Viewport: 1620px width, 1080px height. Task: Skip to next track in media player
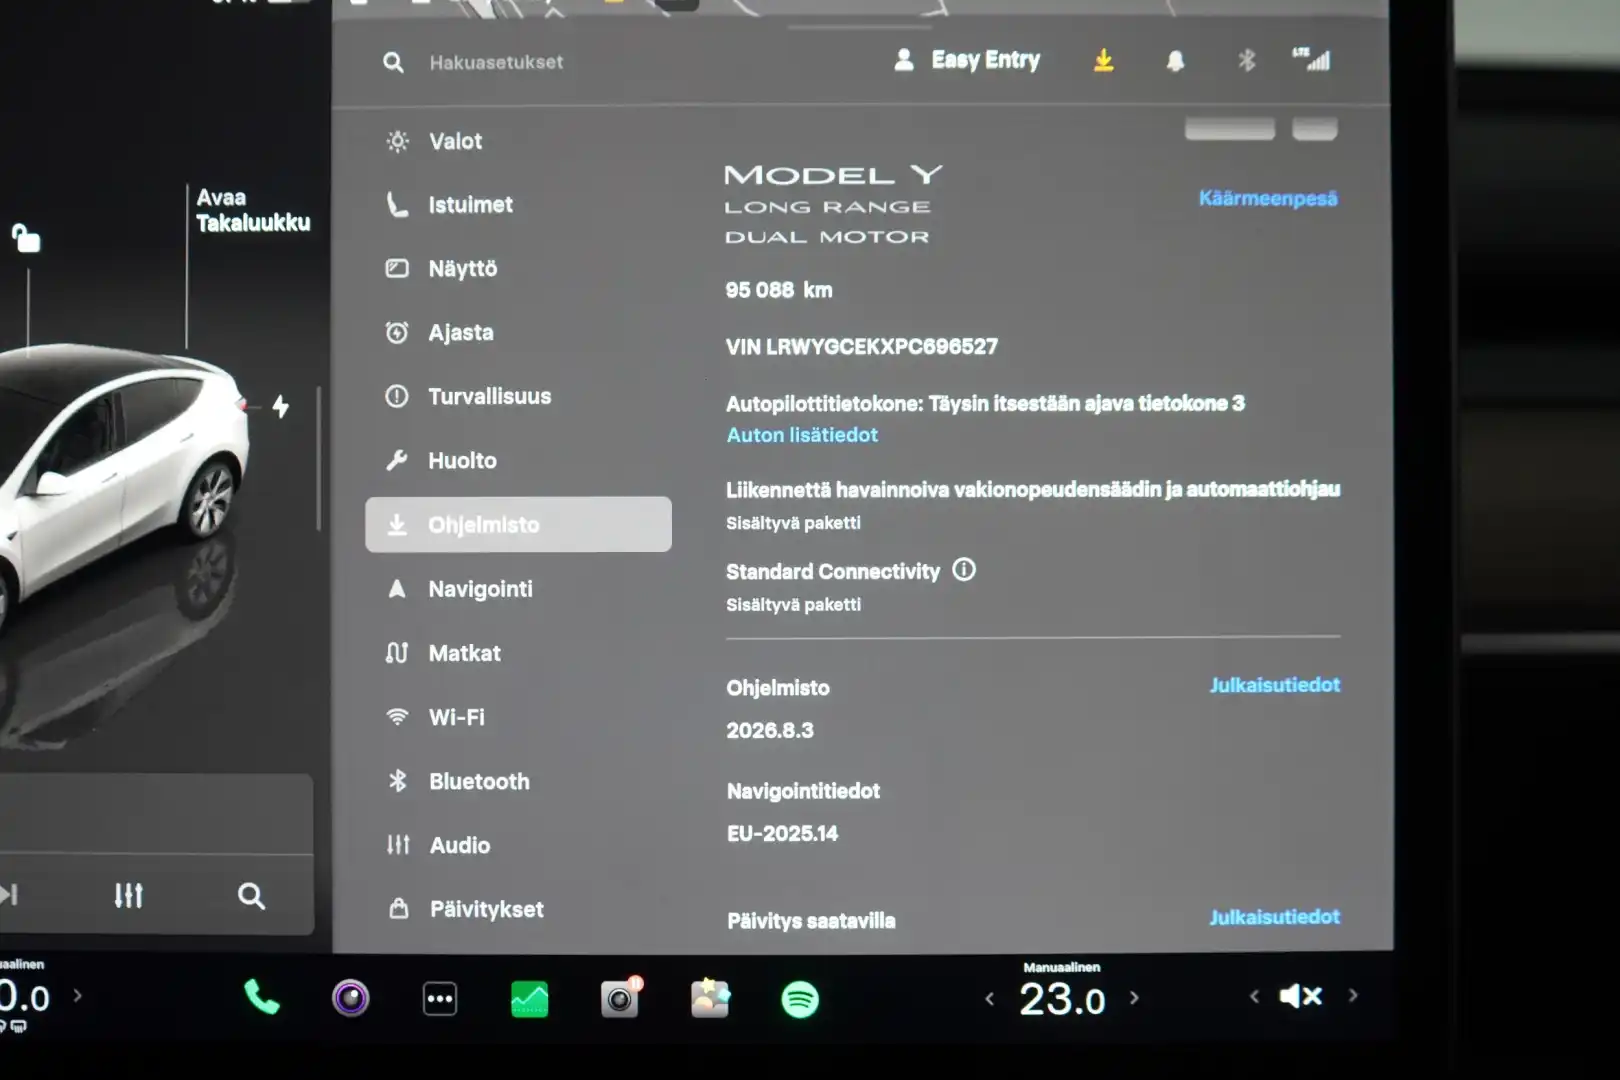coord(9,894)
